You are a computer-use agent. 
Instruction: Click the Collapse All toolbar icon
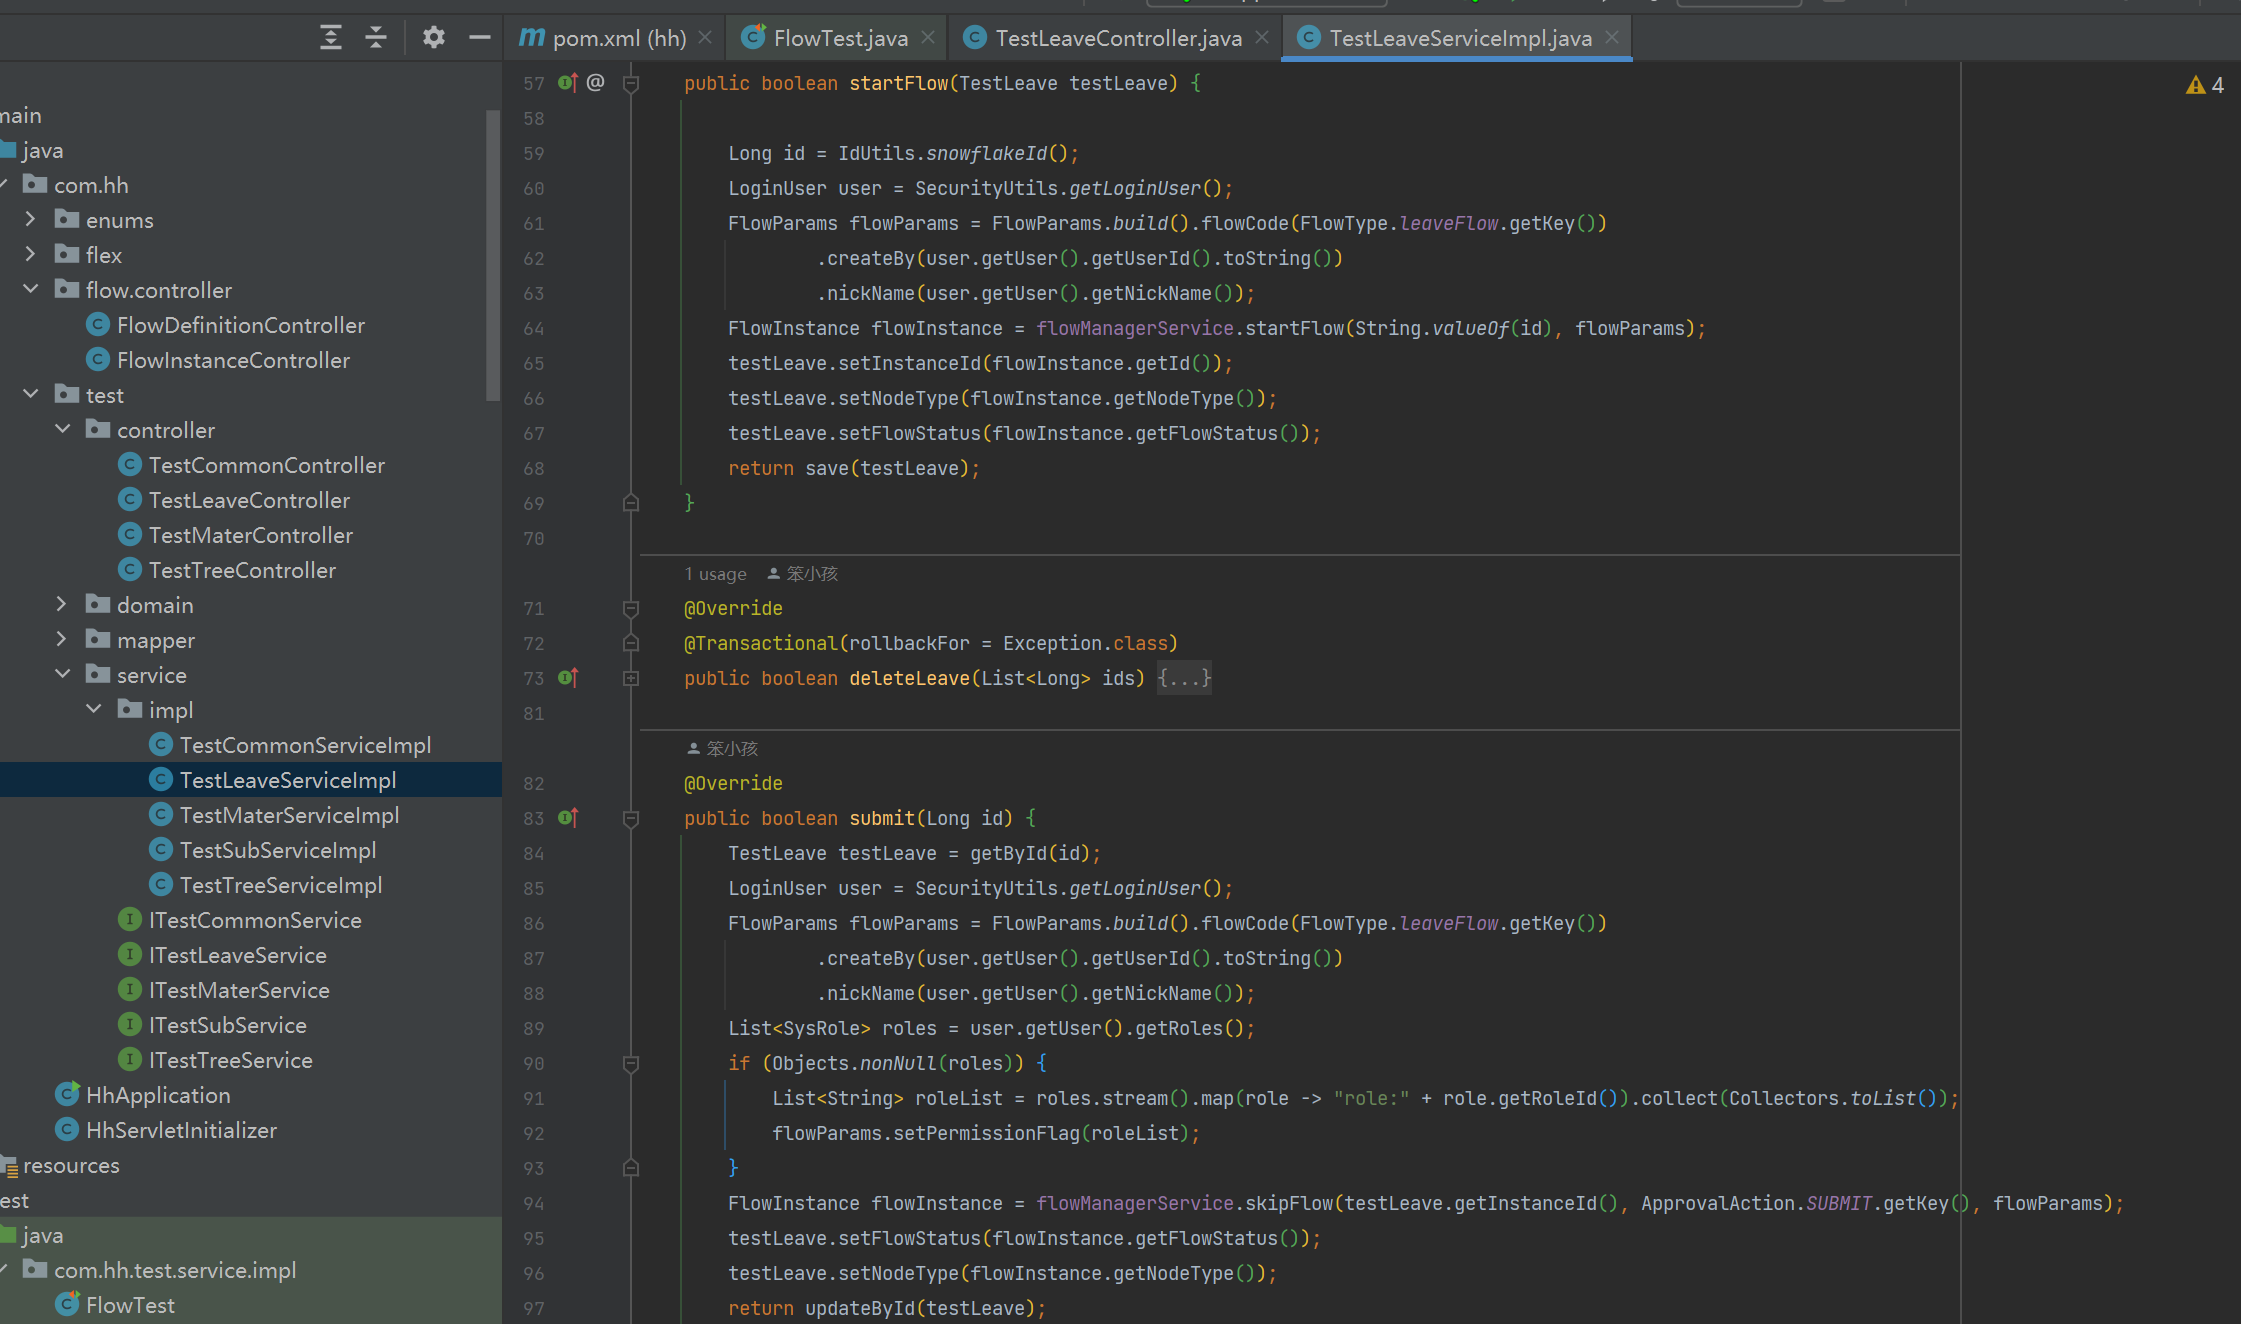click(x=376, y=38)
